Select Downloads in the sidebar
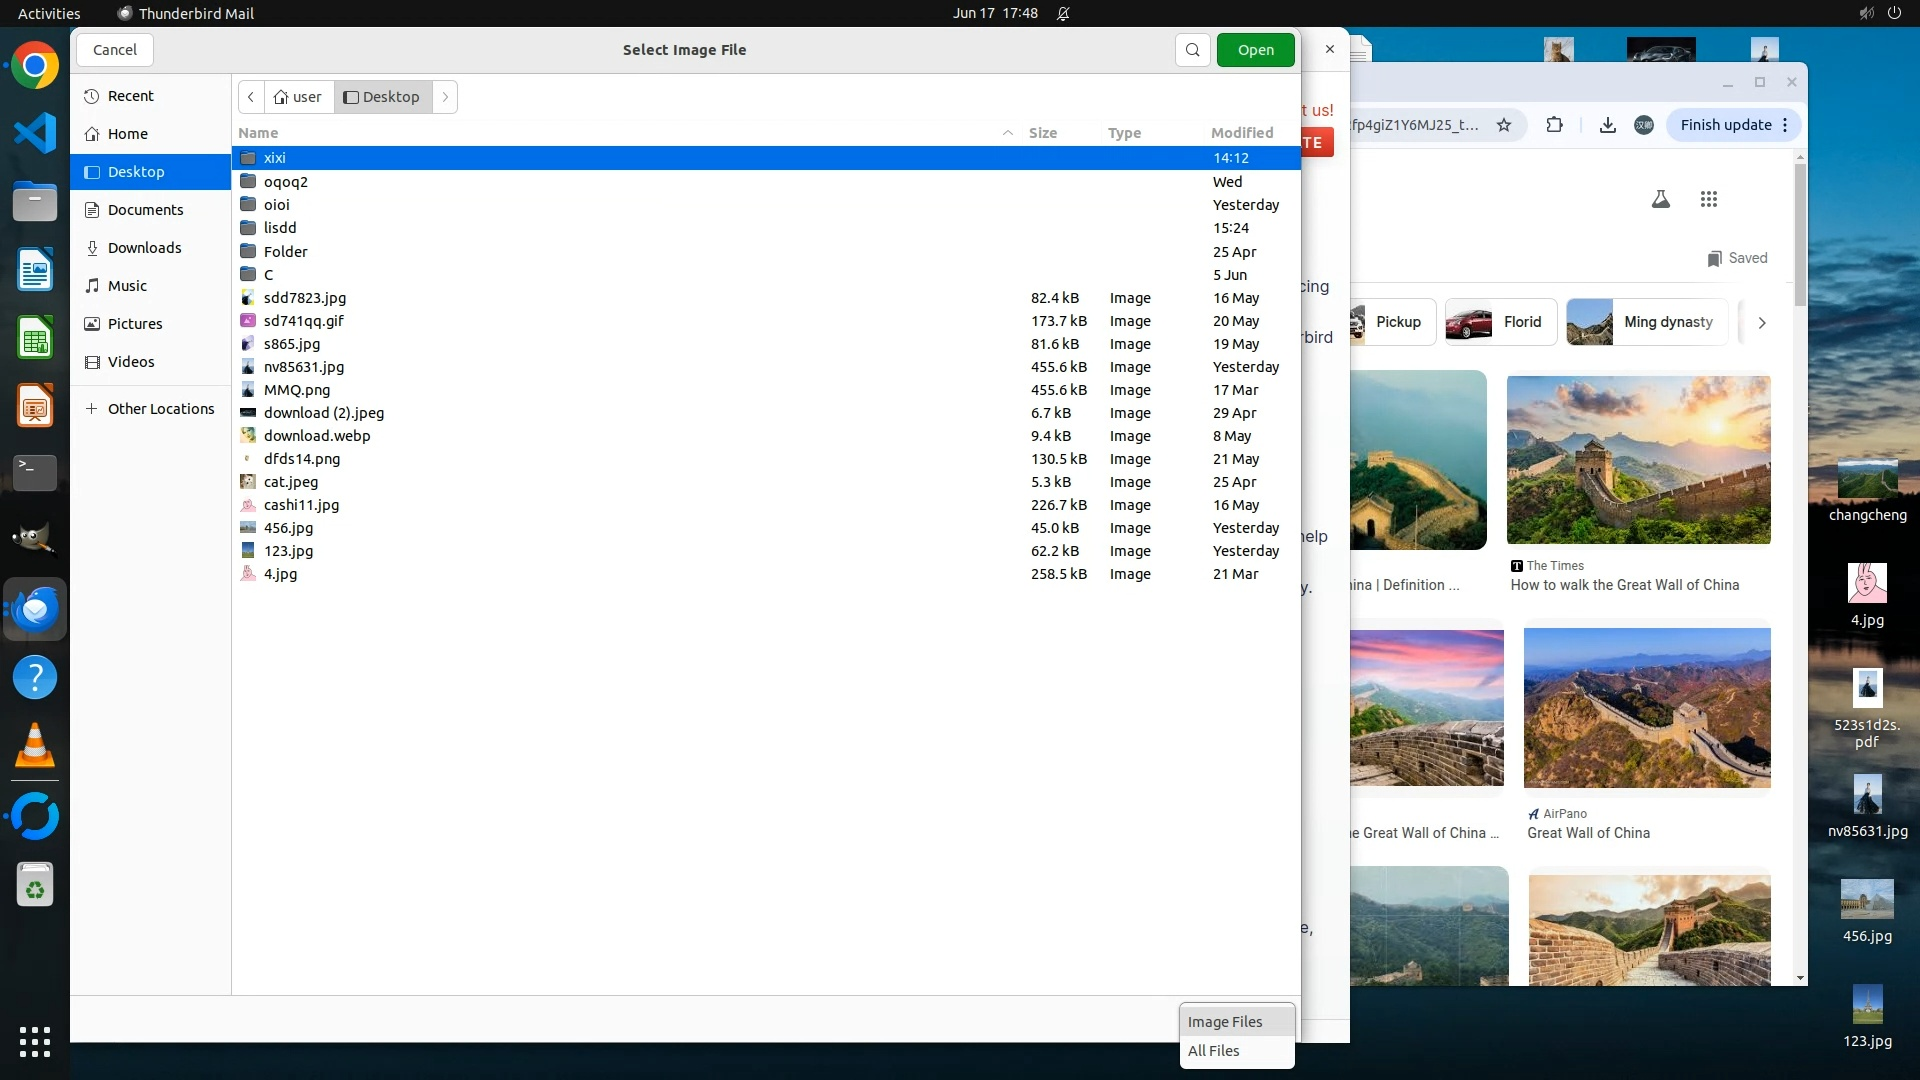1920x1080 pixels. [x=144, y=248]
